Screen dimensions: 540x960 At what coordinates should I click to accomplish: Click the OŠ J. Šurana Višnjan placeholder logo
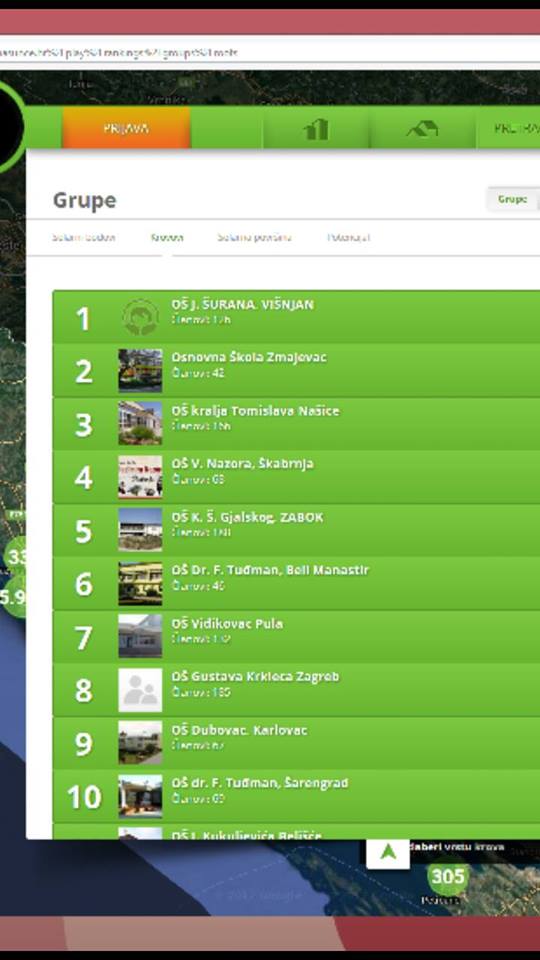(x=140, y=317)
